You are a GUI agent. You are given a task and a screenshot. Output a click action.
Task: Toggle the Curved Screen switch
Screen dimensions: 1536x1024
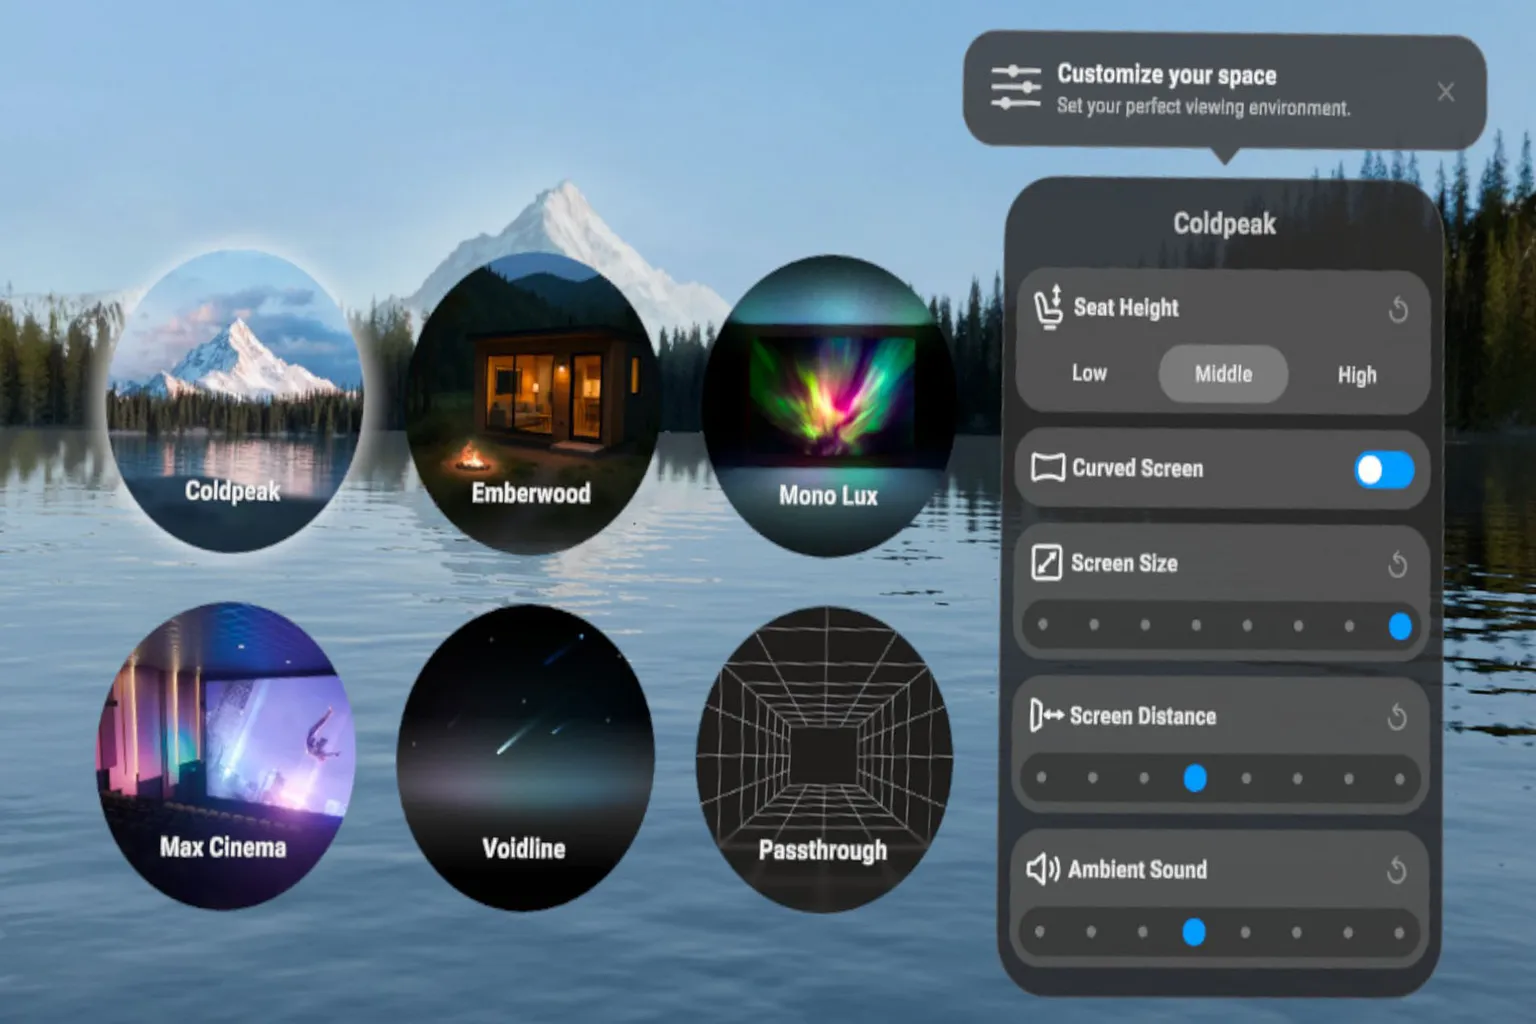(x=1384, y=469)
